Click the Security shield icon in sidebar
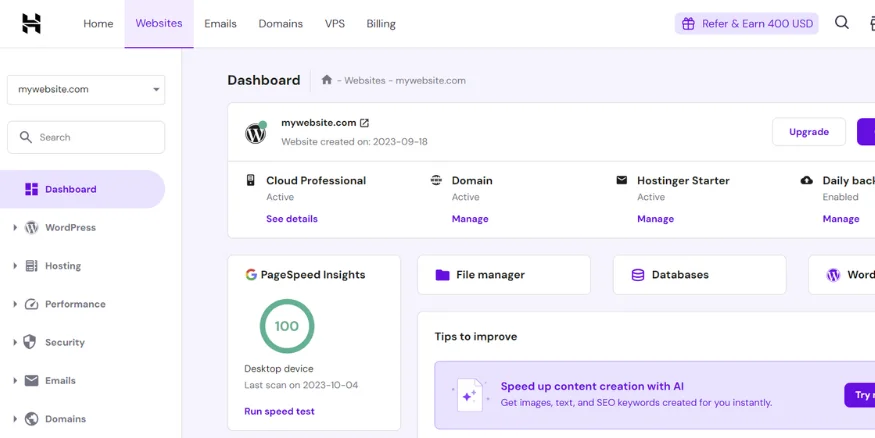 tap(32, 342)
